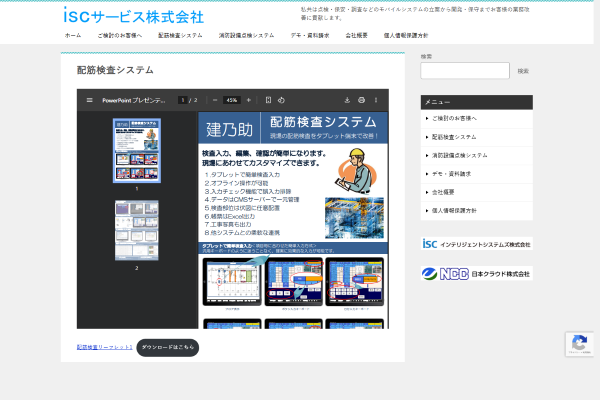Select 配筋検査システム in sidebar menu
Screen dimensions: 600x400
click(x=477, y=137)
